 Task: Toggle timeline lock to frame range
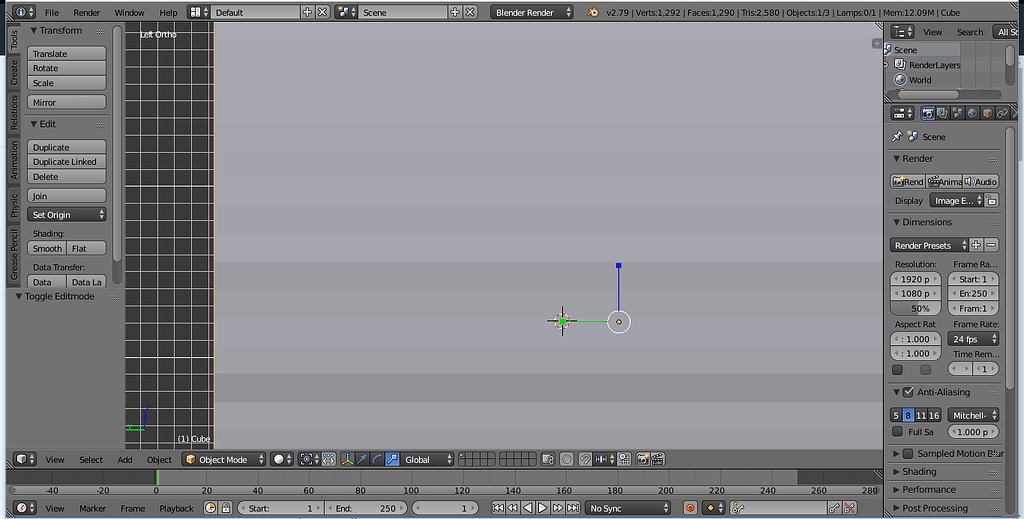tap(226, 508)
